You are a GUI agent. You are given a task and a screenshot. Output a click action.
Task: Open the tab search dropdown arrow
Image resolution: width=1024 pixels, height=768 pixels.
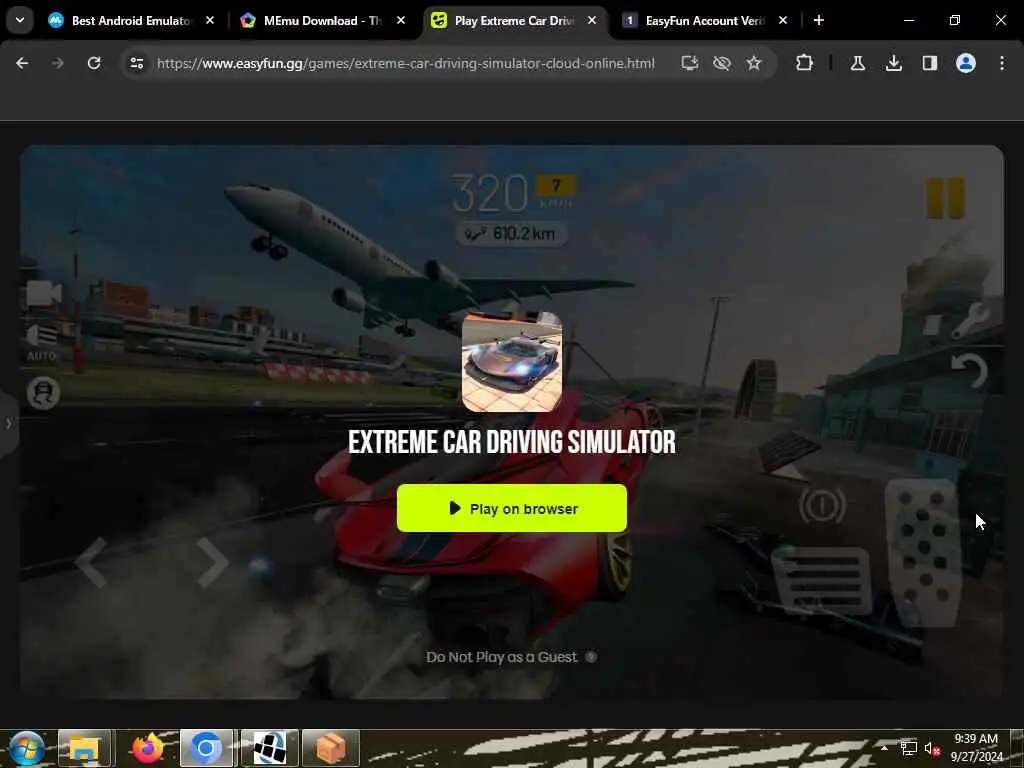pos(20,20)
